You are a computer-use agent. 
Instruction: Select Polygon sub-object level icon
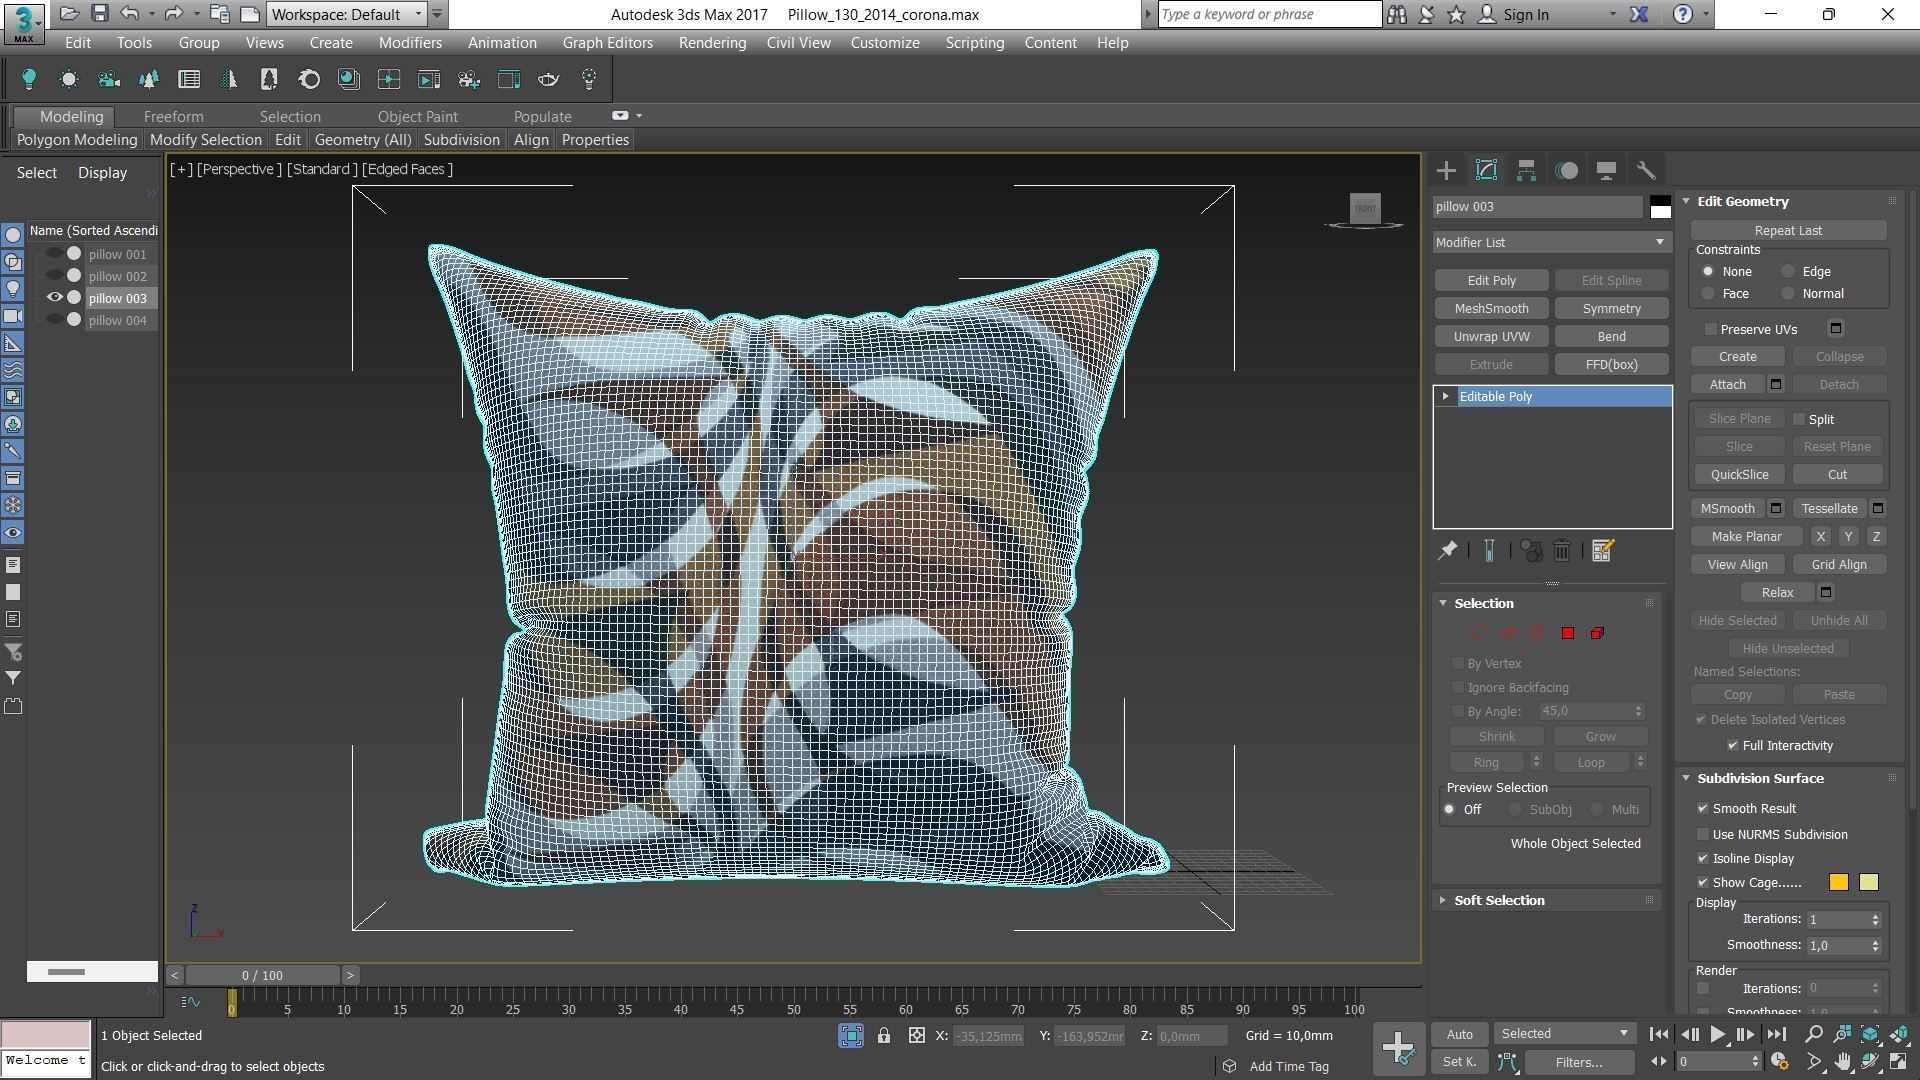[1568, 633]
